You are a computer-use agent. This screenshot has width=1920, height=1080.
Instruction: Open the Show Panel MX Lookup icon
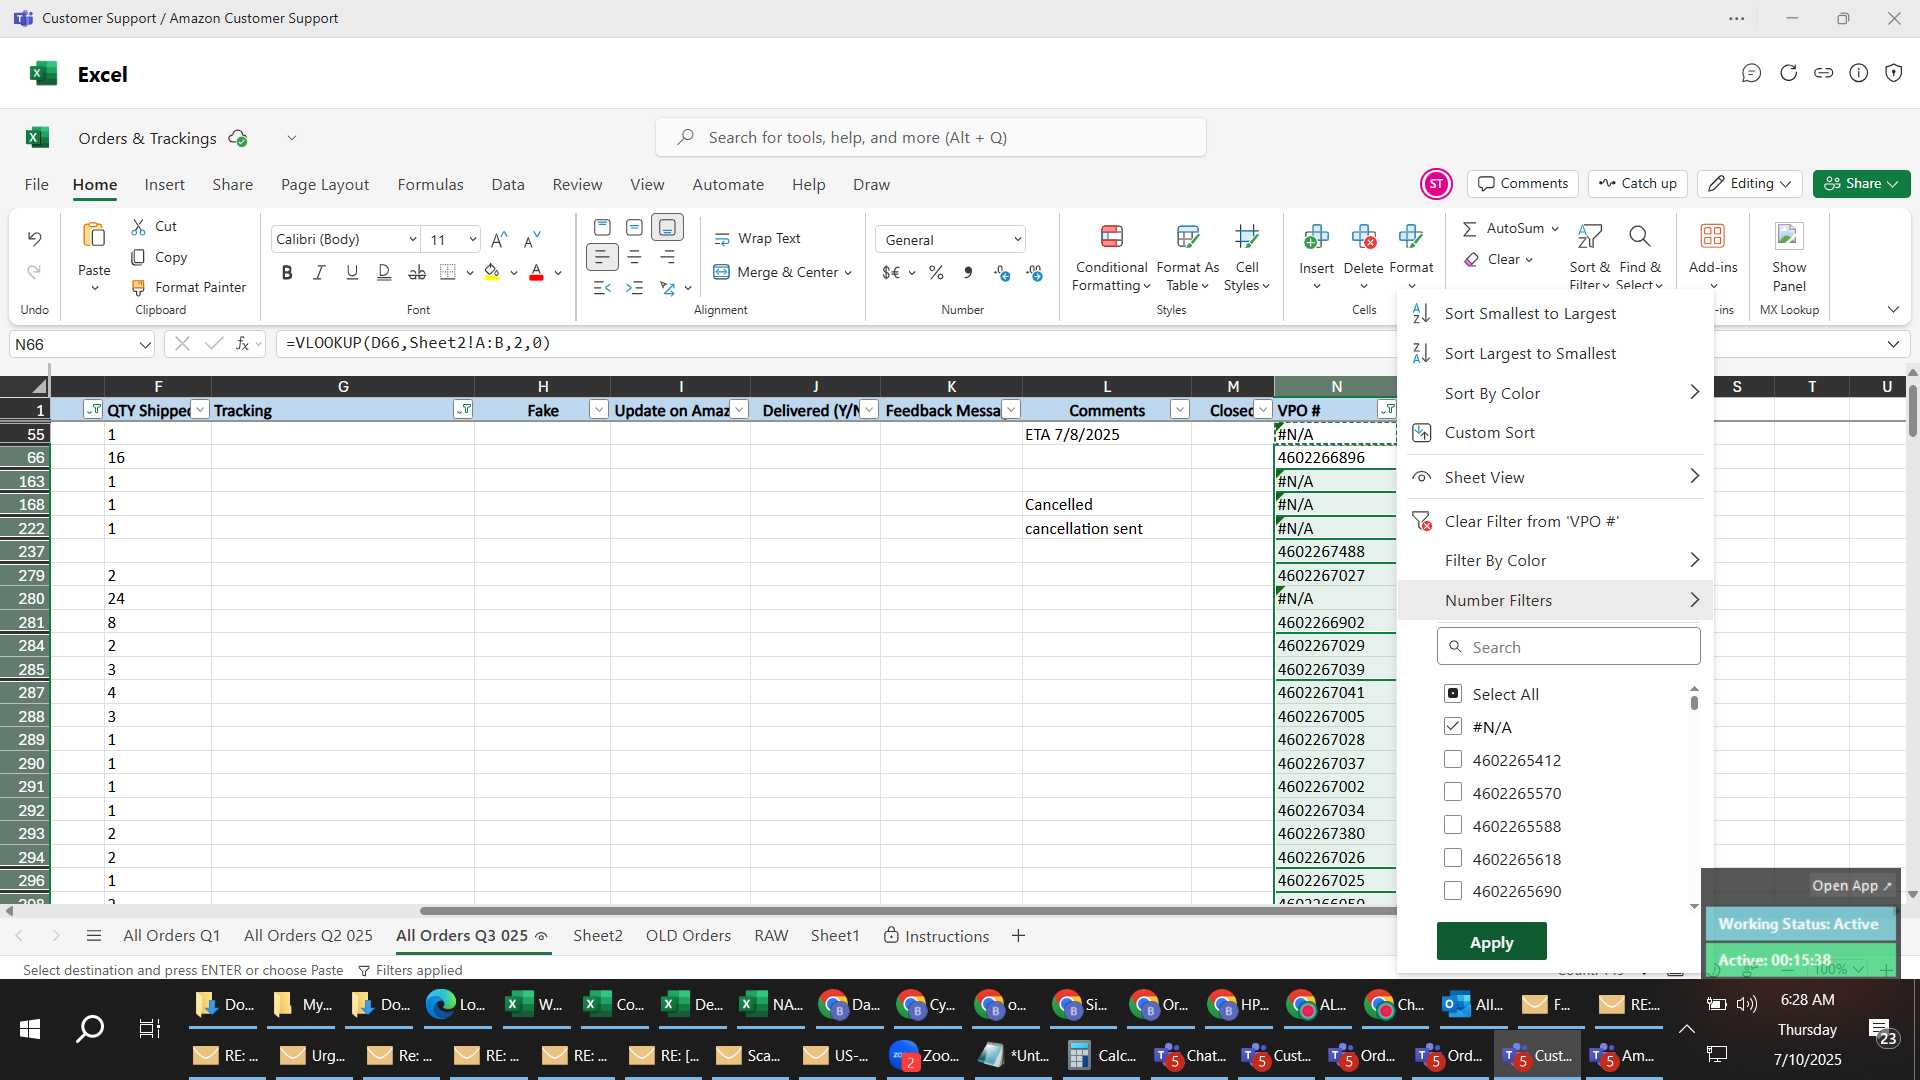pos(1788,236)
